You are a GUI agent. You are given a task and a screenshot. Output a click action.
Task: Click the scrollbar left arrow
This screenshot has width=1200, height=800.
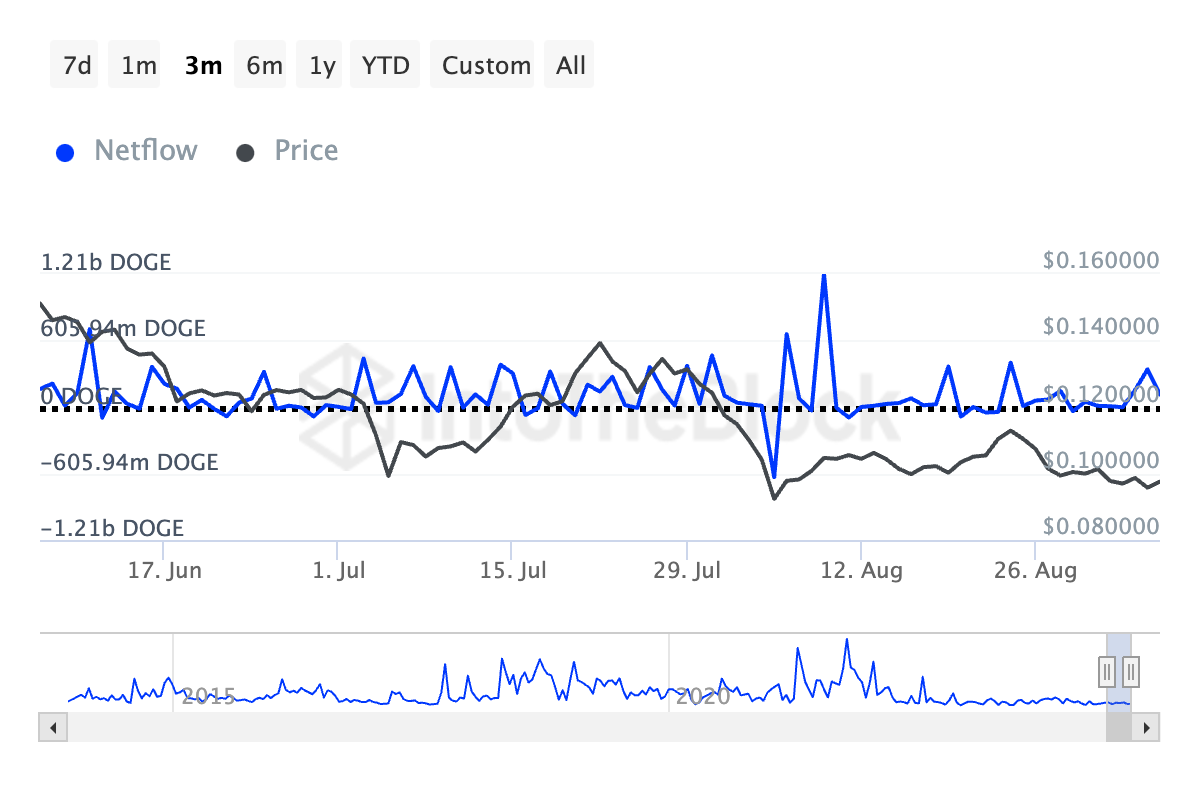(x=49, y=727)
